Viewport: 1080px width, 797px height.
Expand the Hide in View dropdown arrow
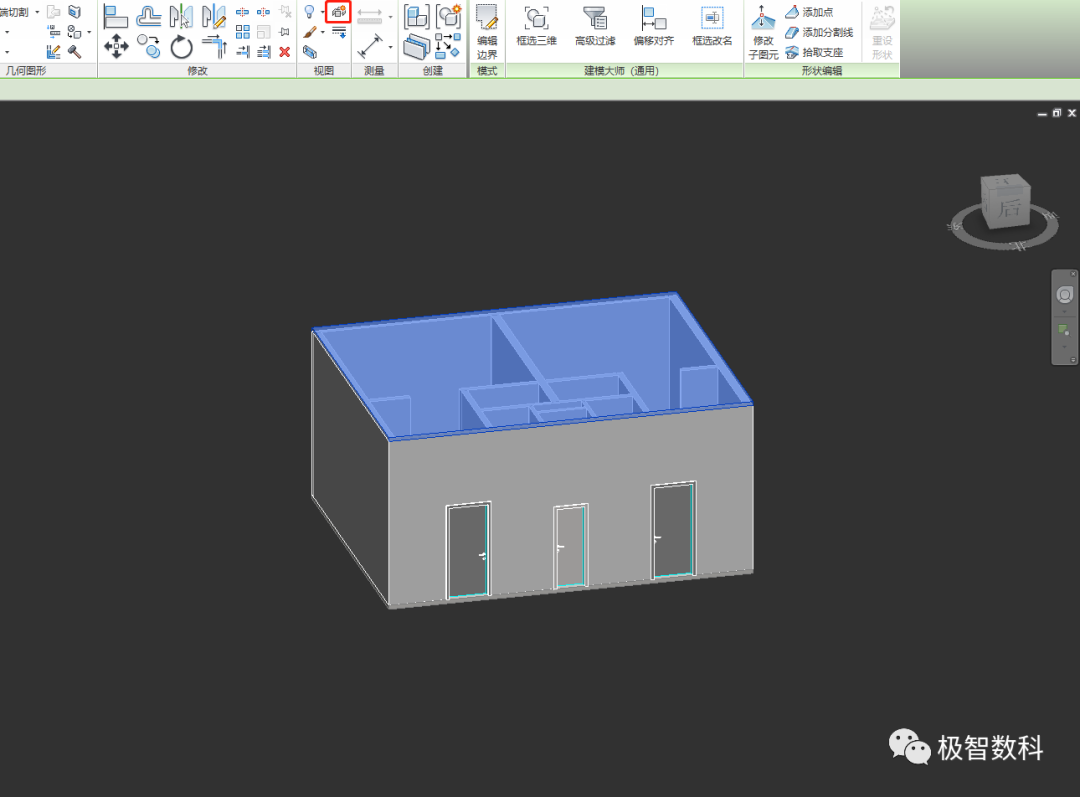click(322, 12)
